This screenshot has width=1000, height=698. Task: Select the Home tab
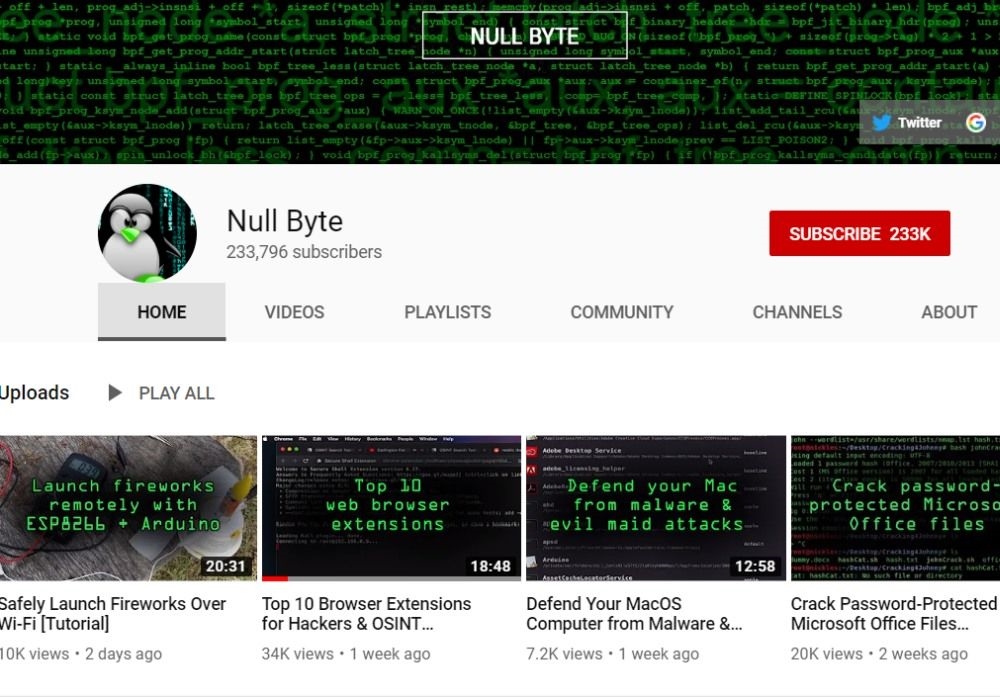click(x=162, y=312)
